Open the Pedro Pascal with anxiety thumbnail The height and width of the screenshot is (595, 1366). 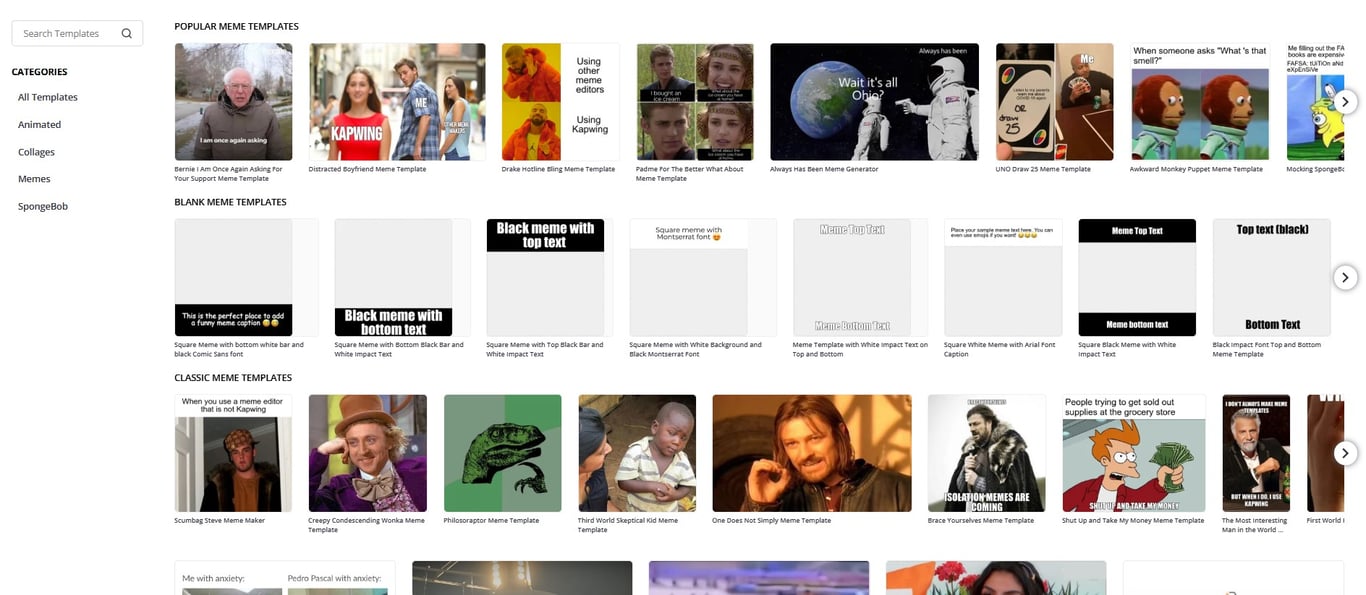[x=285, y=578]
